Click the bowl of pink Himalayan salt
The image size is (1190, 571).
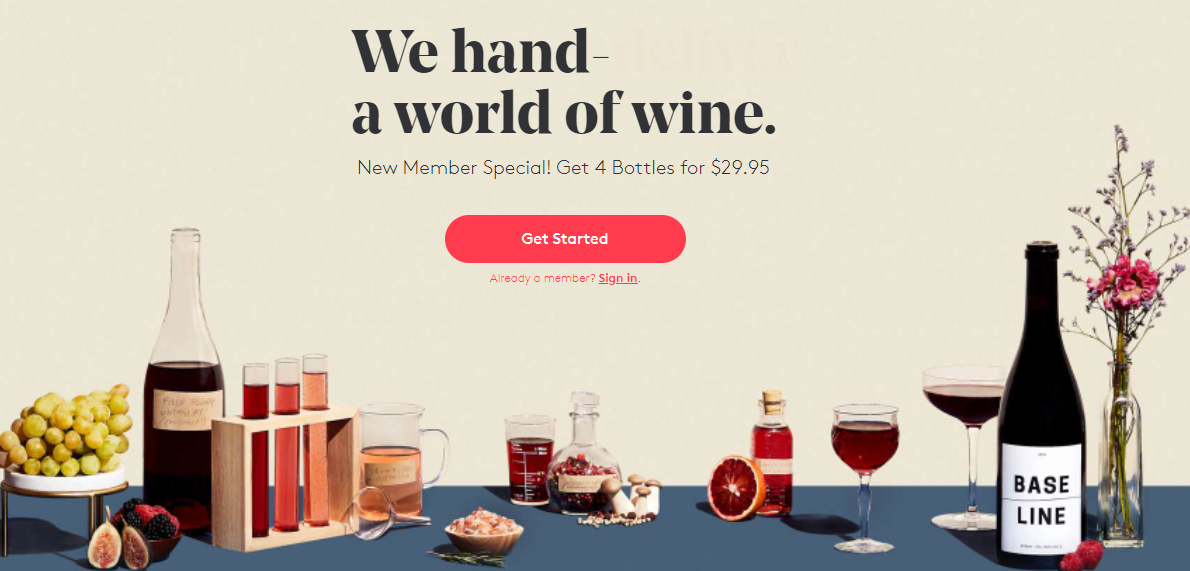[x=483, y=532]
